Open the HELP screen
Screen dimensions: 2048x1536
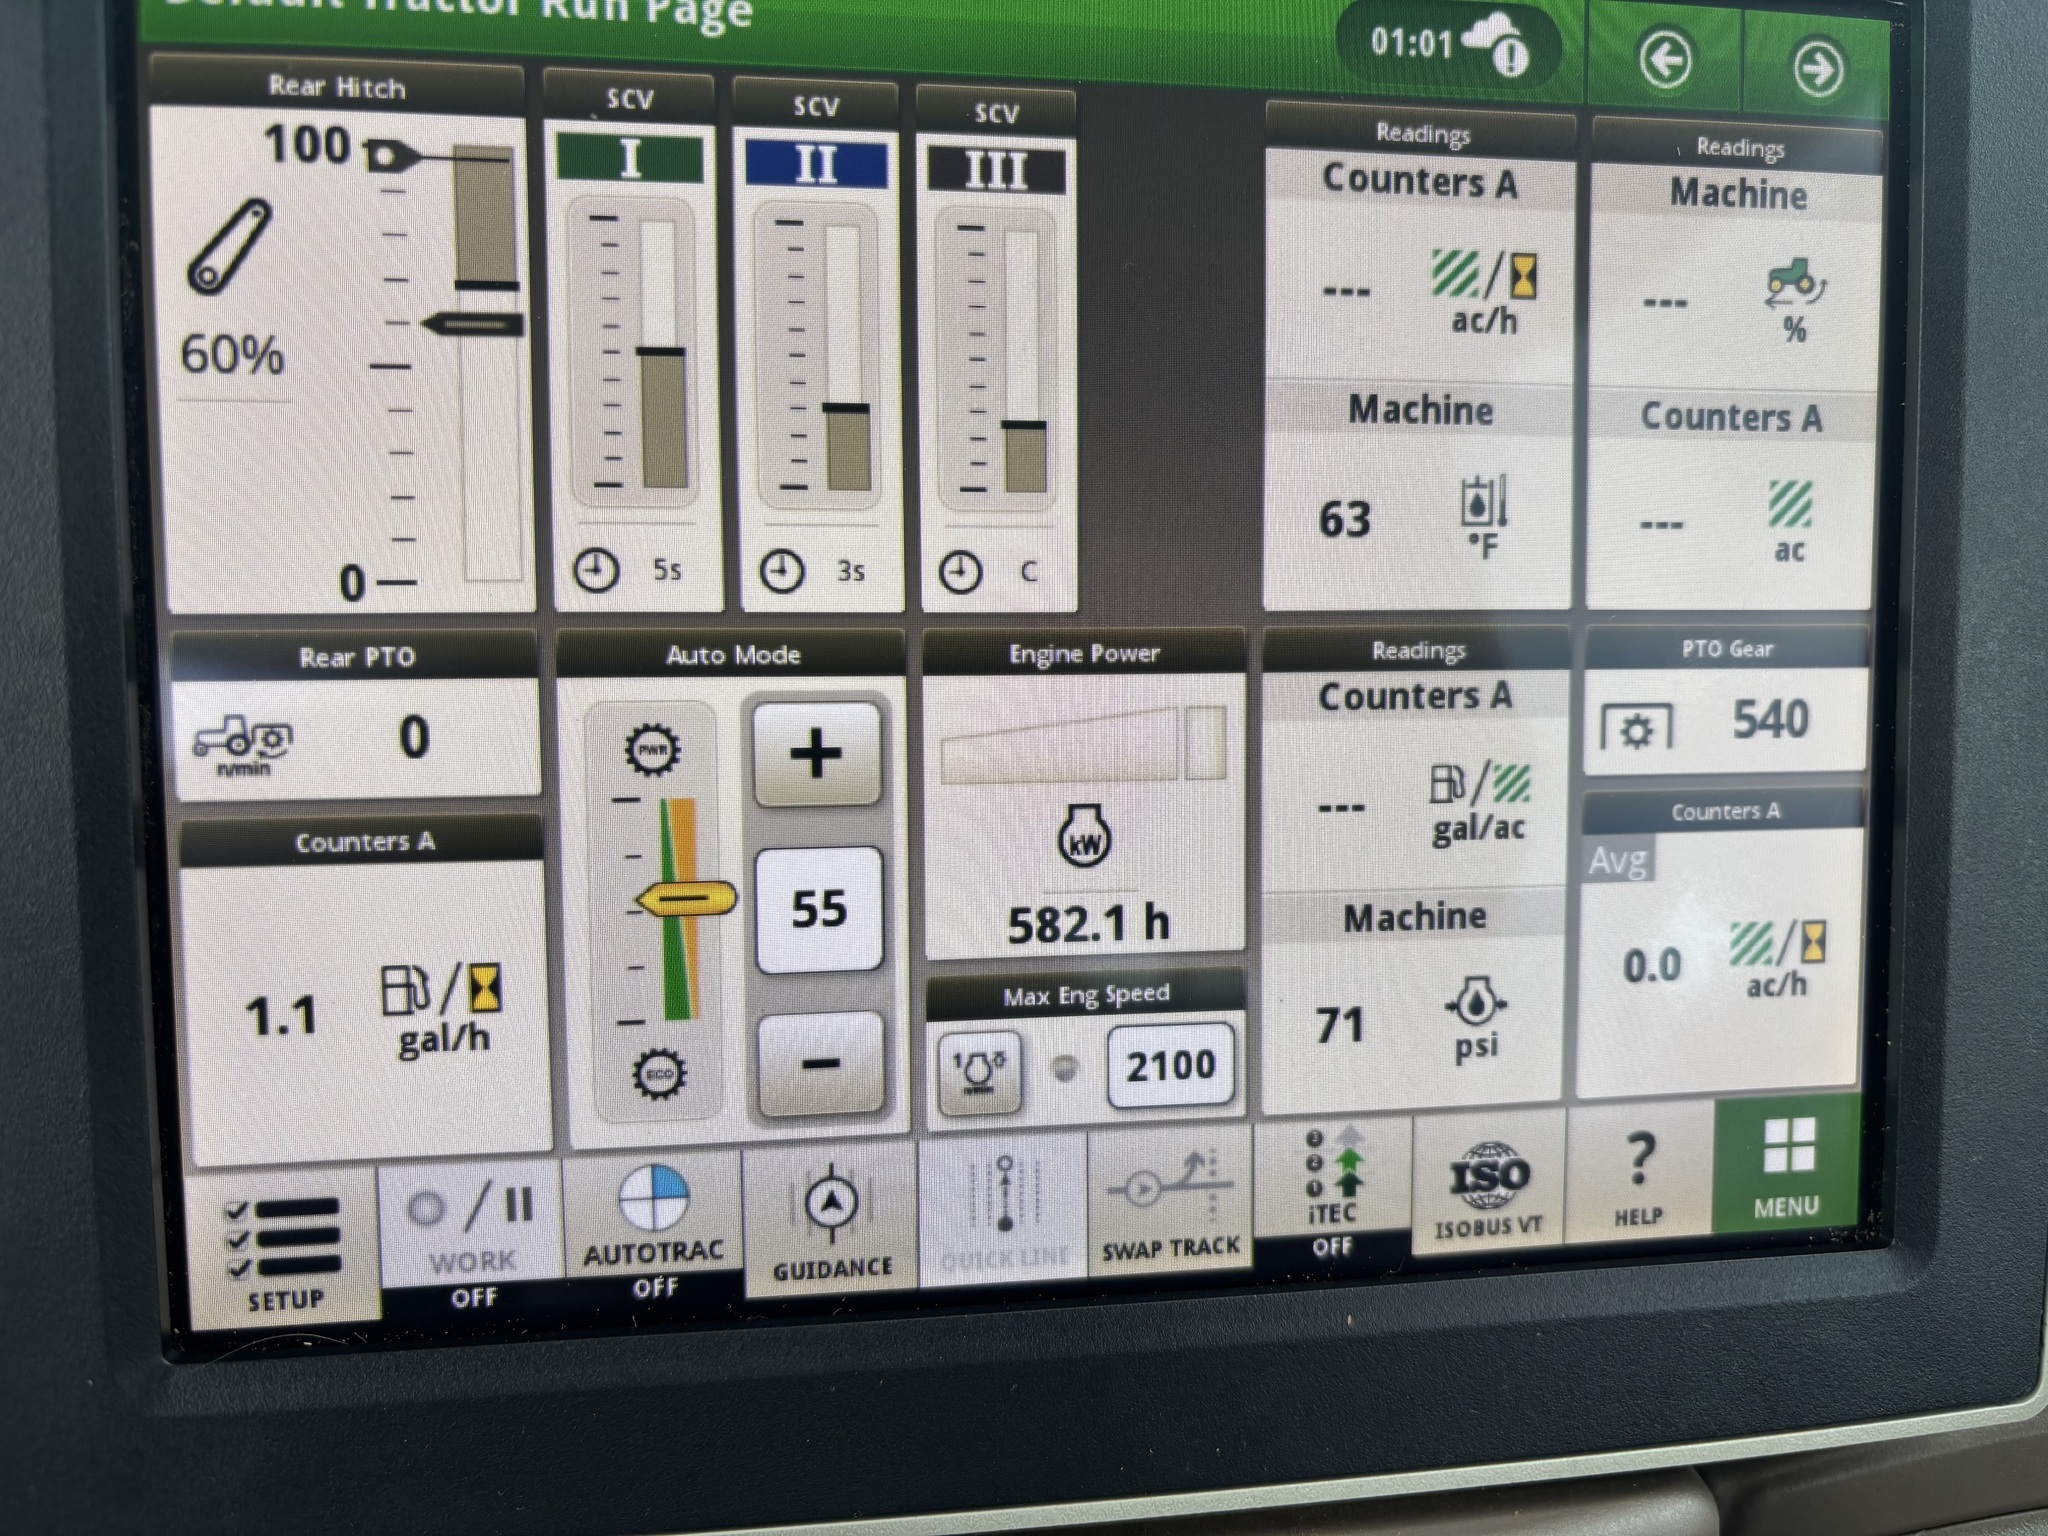1639,1175
